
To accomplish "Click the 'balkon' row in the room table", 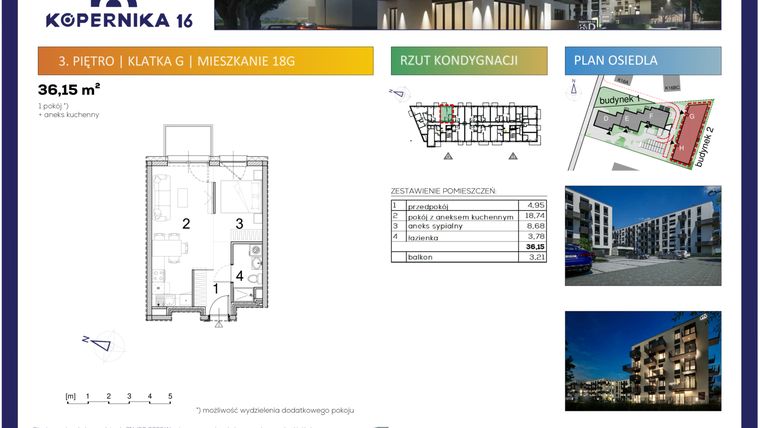I will 468,257.
